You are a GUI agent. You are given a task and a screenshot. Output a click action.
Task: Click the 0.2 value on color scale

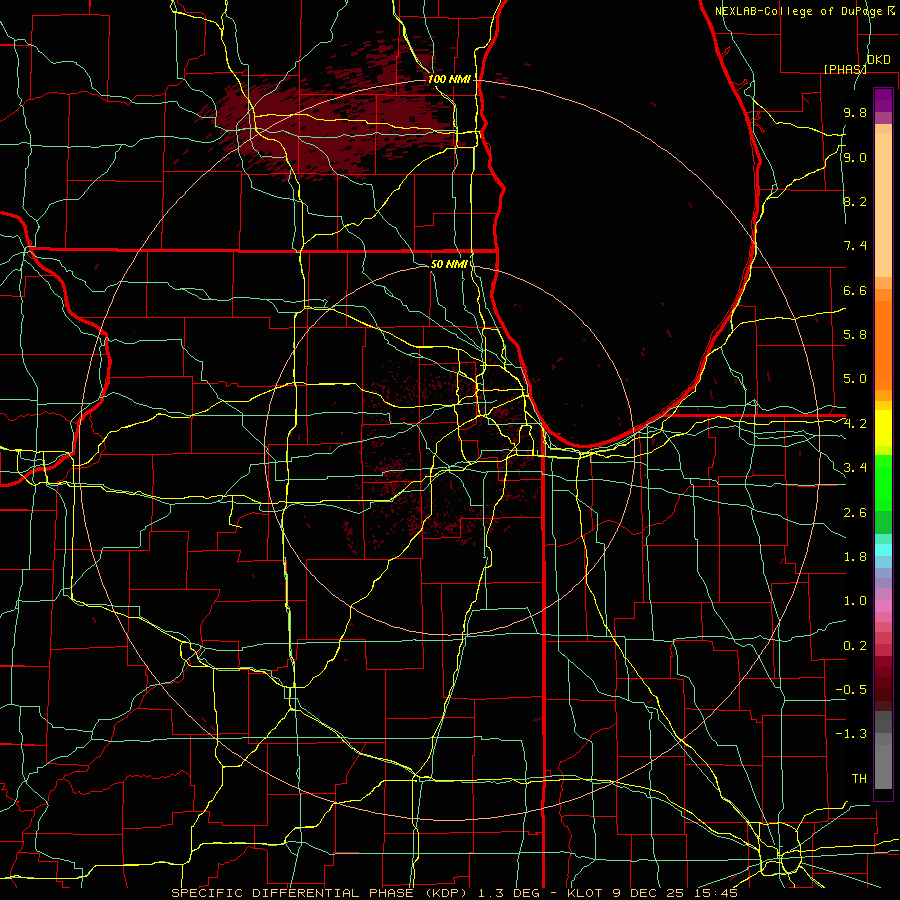pos(855,646)
